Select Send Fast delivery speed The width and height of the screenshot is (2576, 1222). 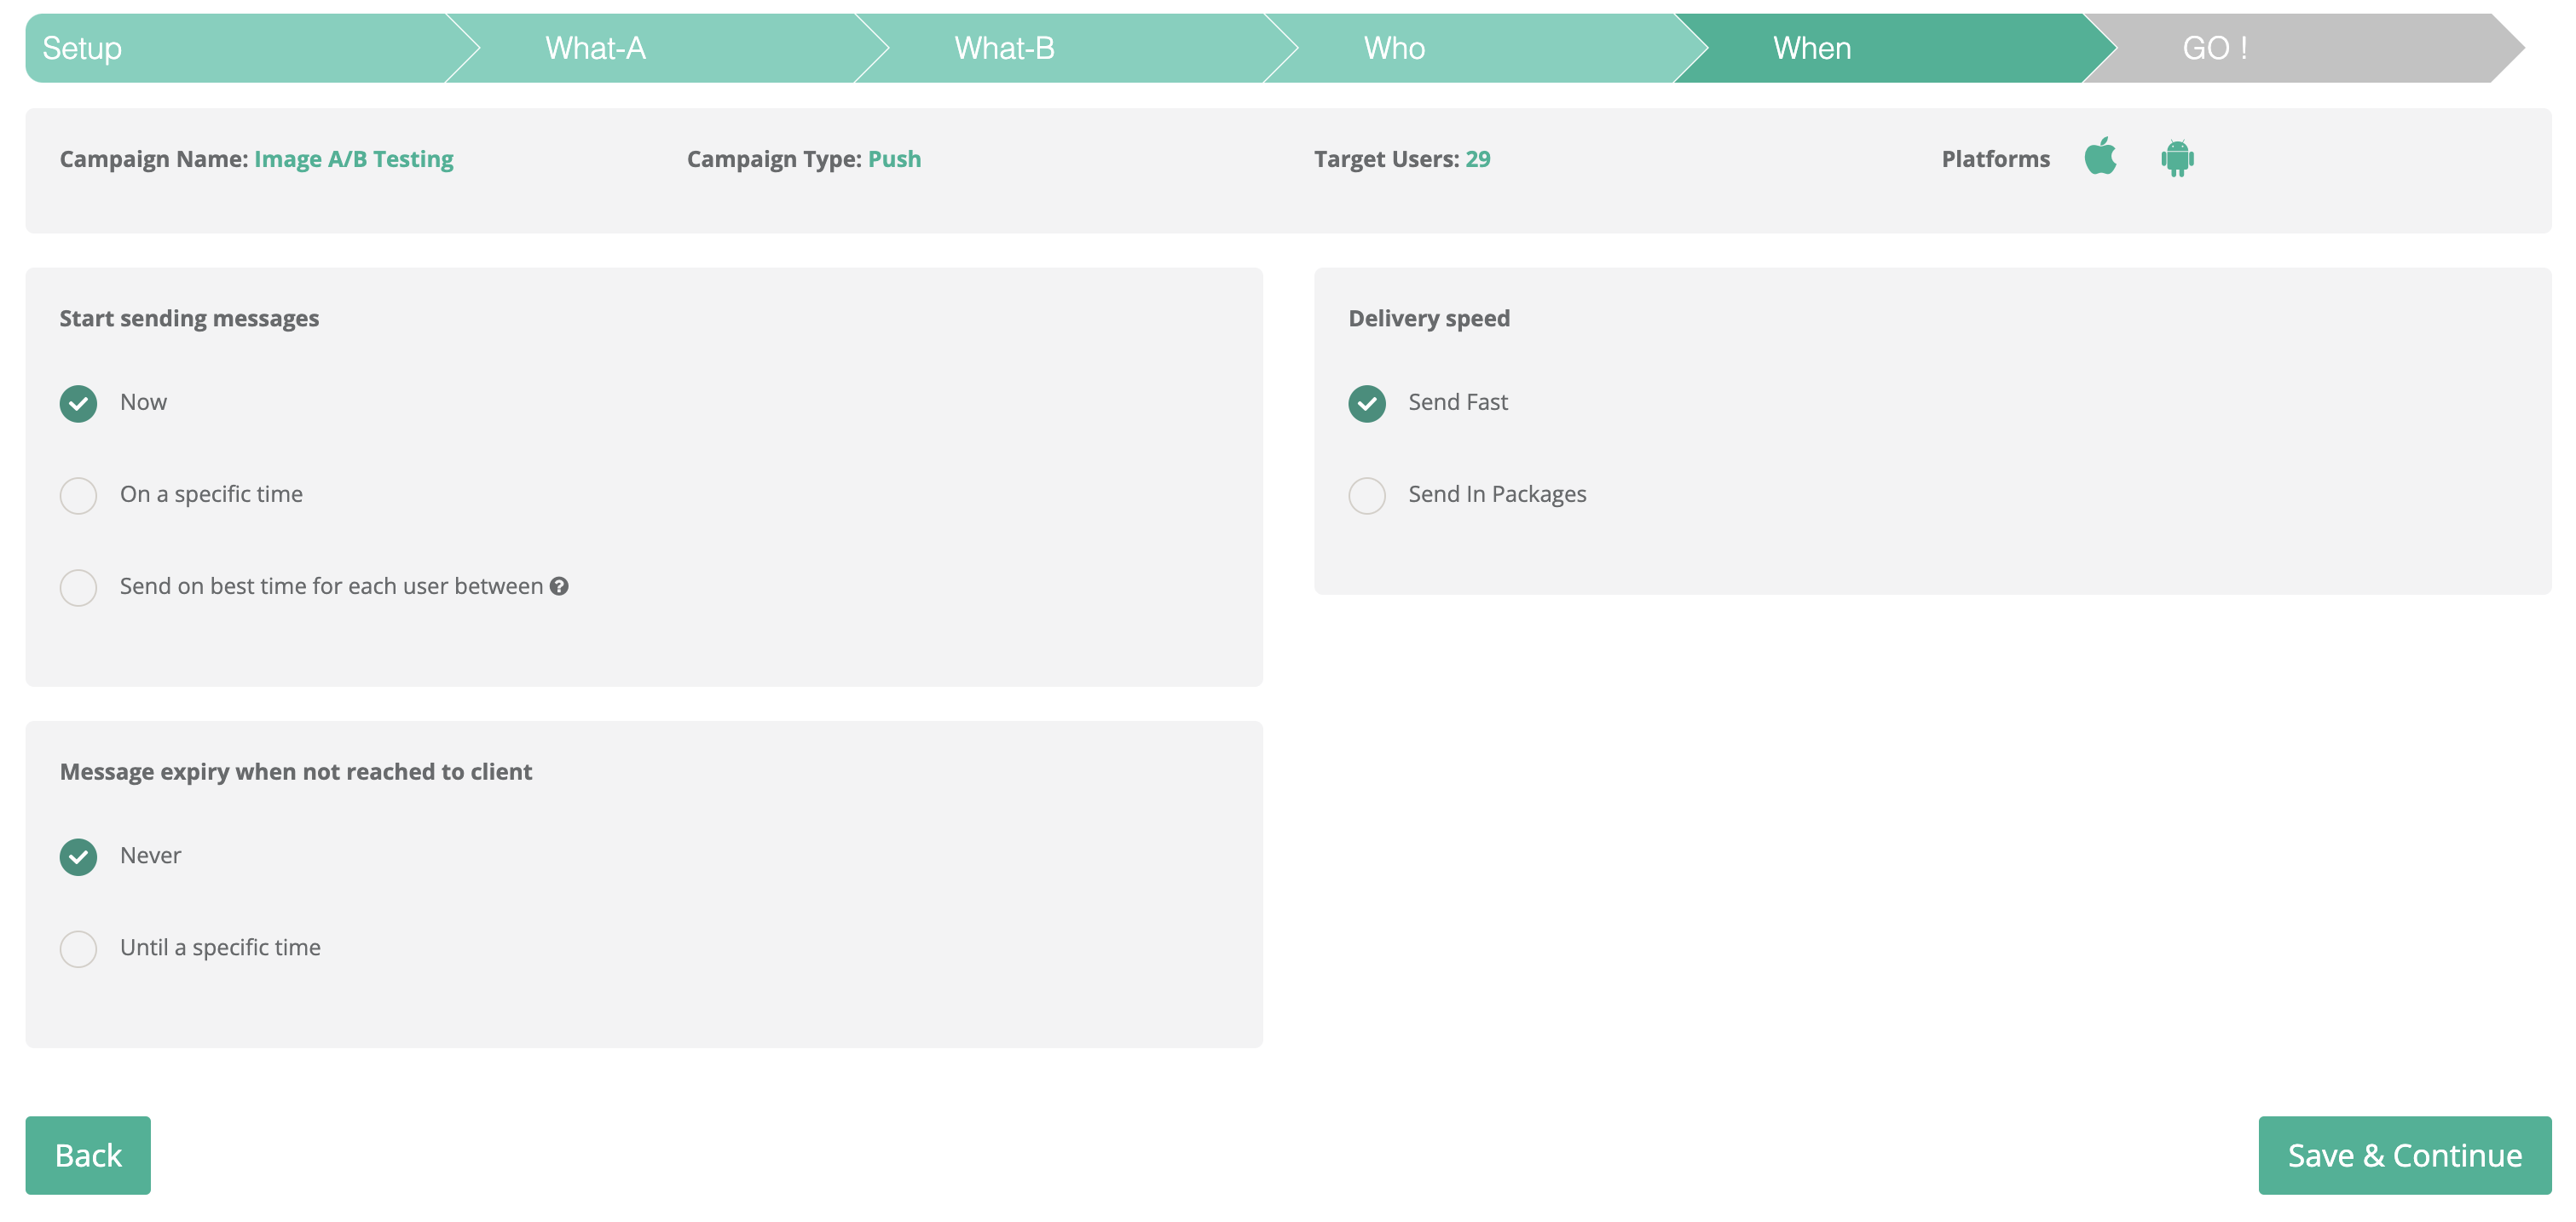click(x=1366, y=403)
